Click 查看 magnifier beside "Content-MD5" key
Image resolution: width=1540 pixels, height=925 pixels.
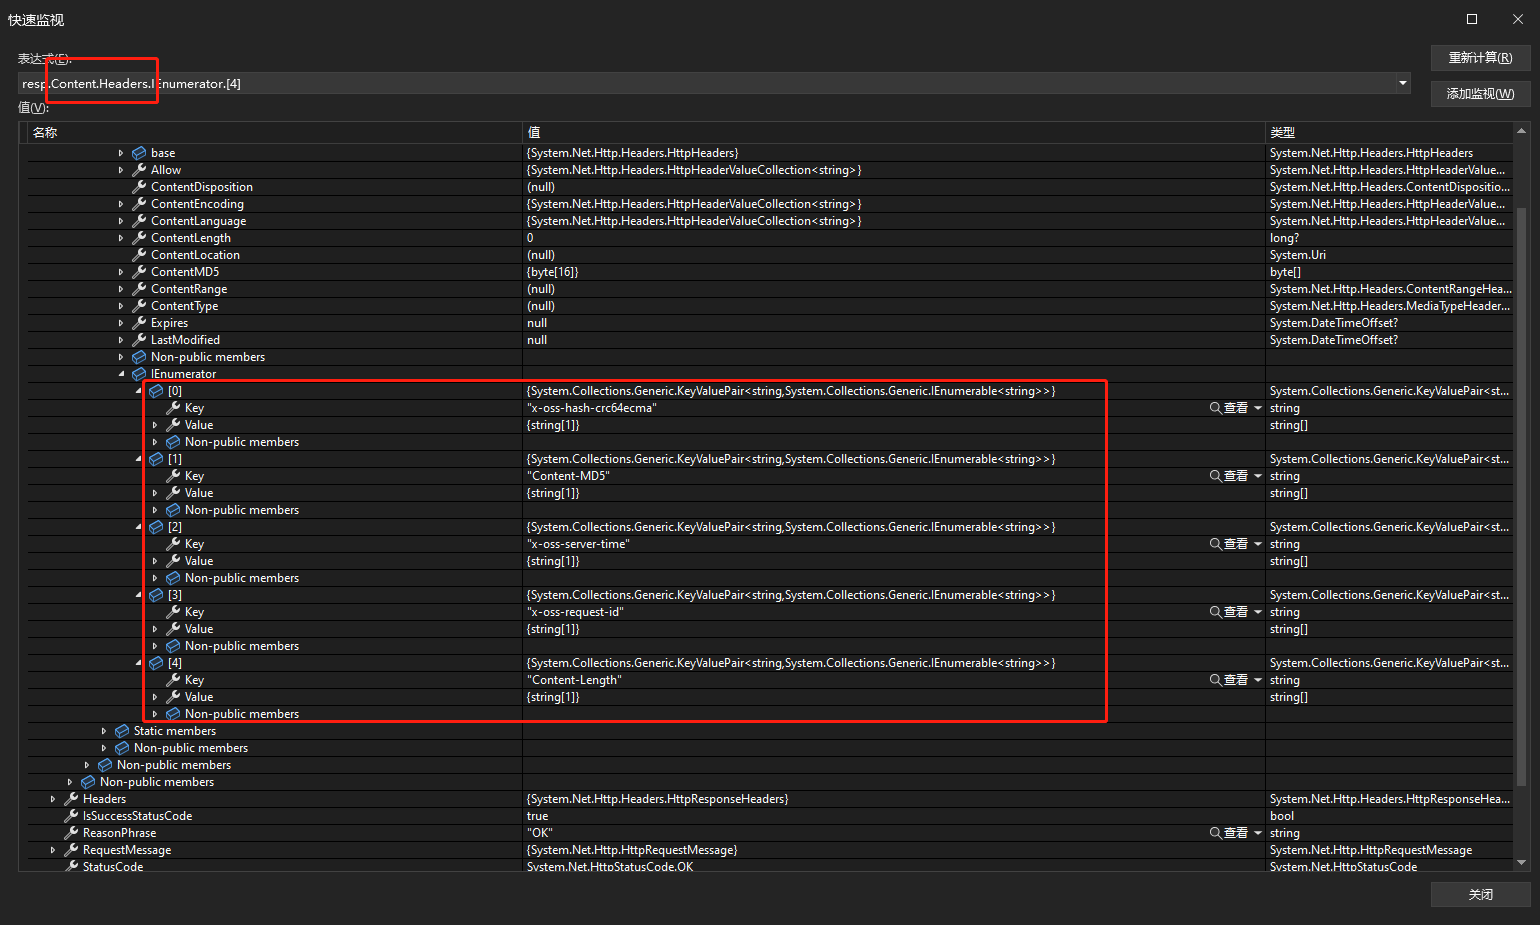point(1224,475)
